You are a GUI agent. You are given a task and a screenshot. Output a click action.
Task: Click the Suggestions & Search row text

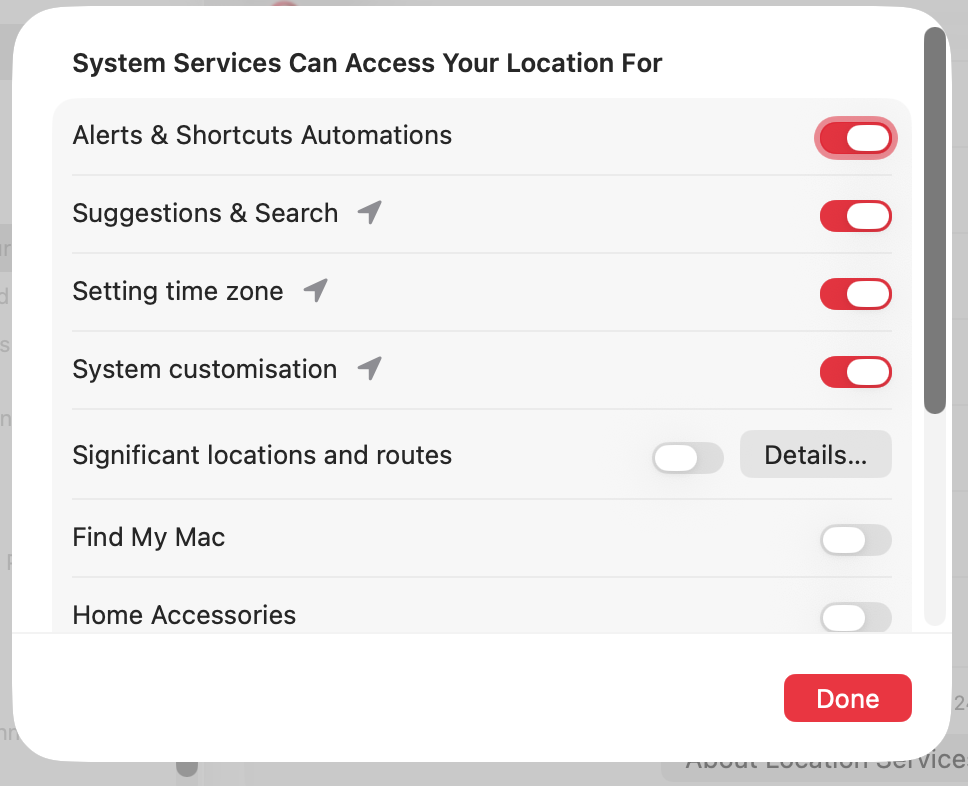pos(205,213)
